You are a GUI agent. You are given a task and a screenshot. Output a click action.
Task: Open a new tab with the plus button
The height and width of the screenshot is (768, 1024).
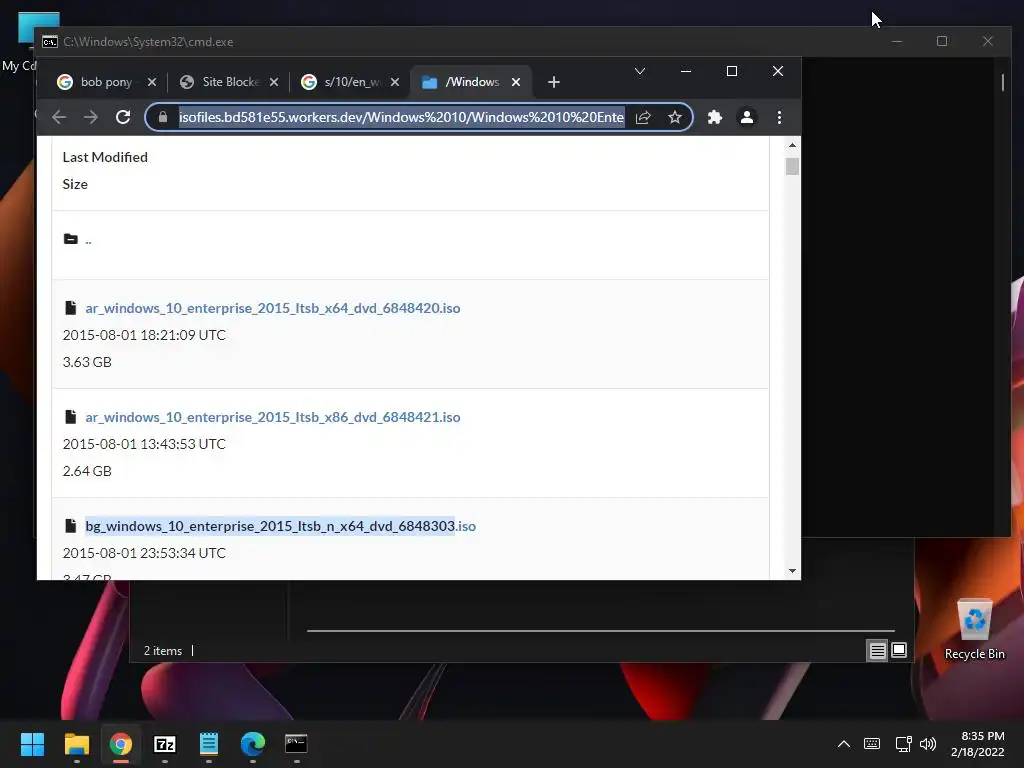[554, 82]
